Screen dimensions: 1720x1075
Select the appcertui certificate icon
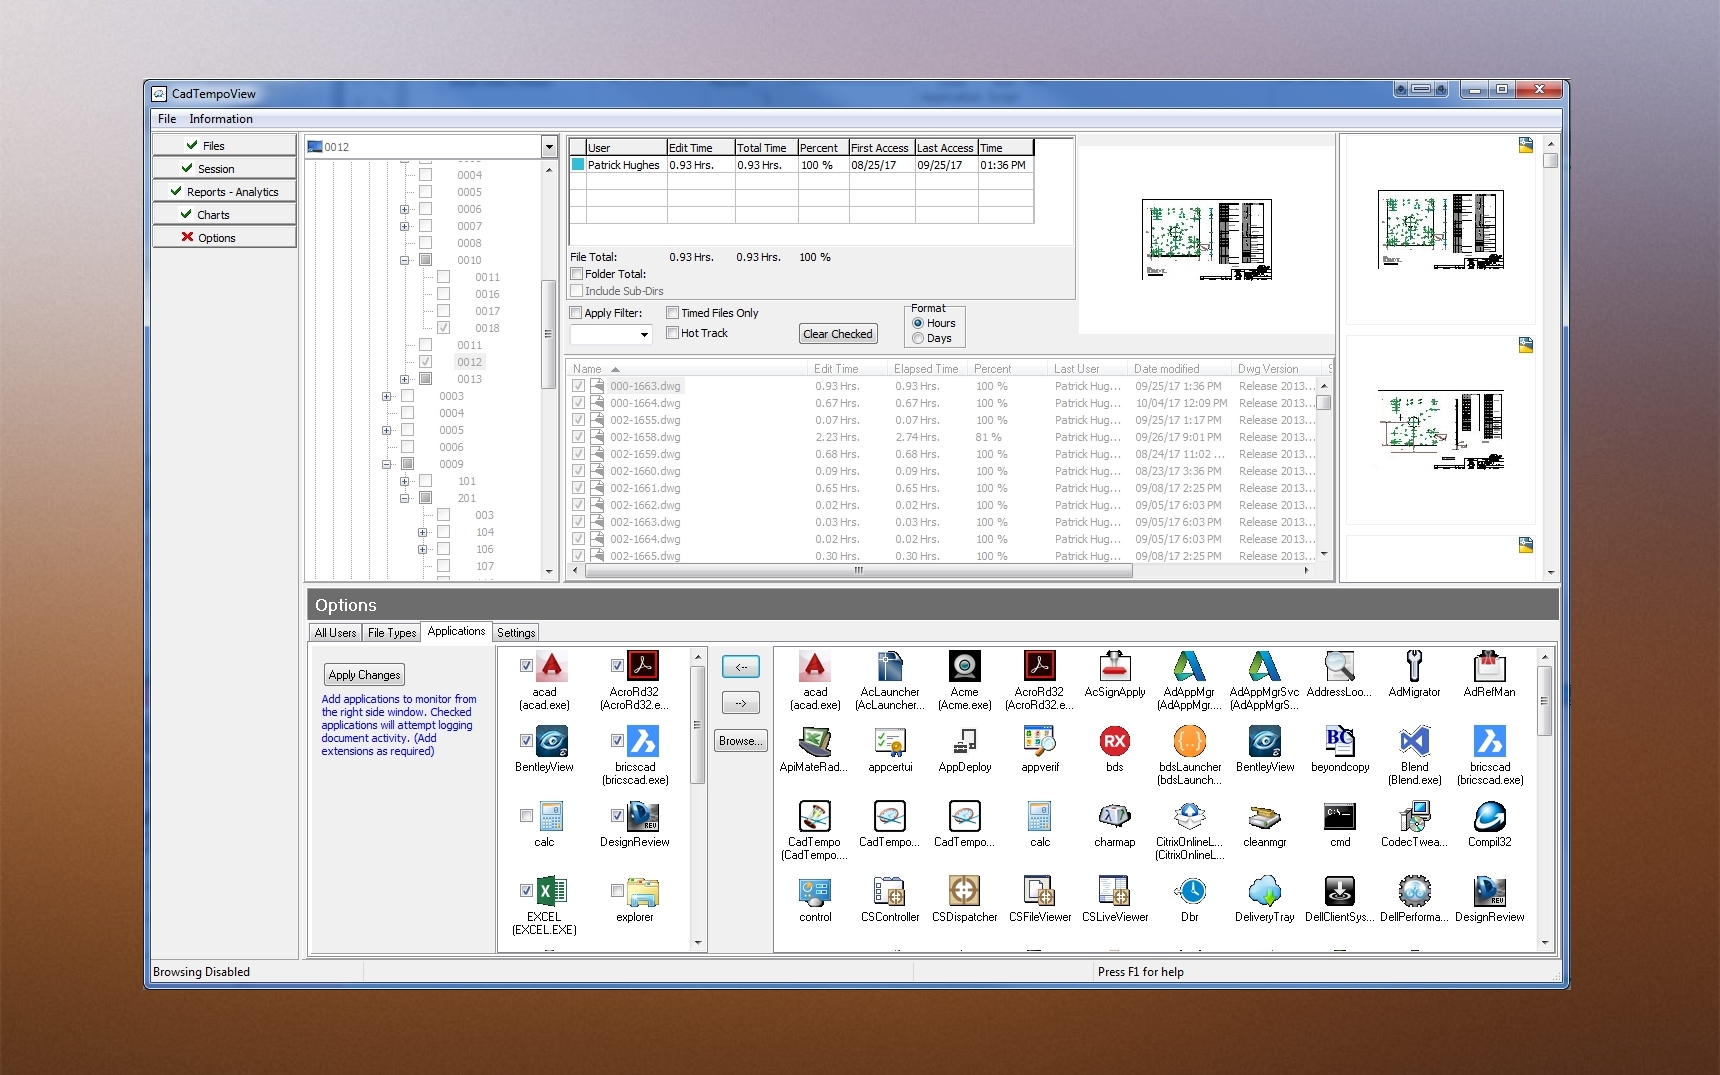(x=889, y=742)
